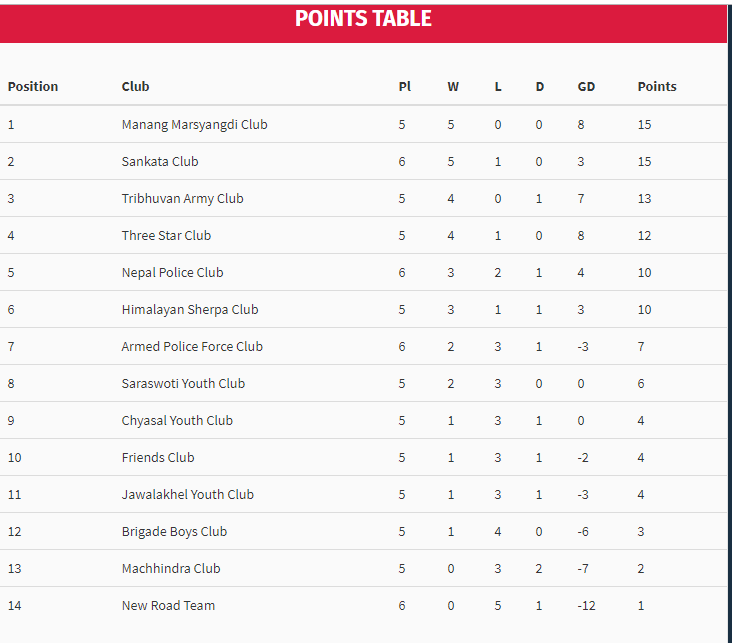
Task: Click New Road Team name
Action: pyautogui.click(x=168, y=606)
